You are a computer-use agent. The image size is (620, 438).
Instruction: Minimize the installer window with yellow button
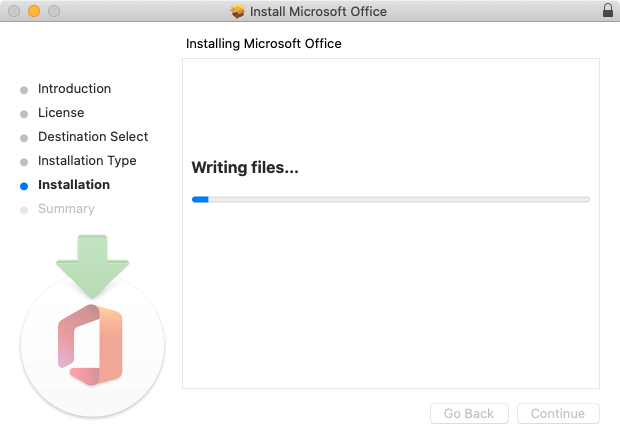click(x=34, y=11)
